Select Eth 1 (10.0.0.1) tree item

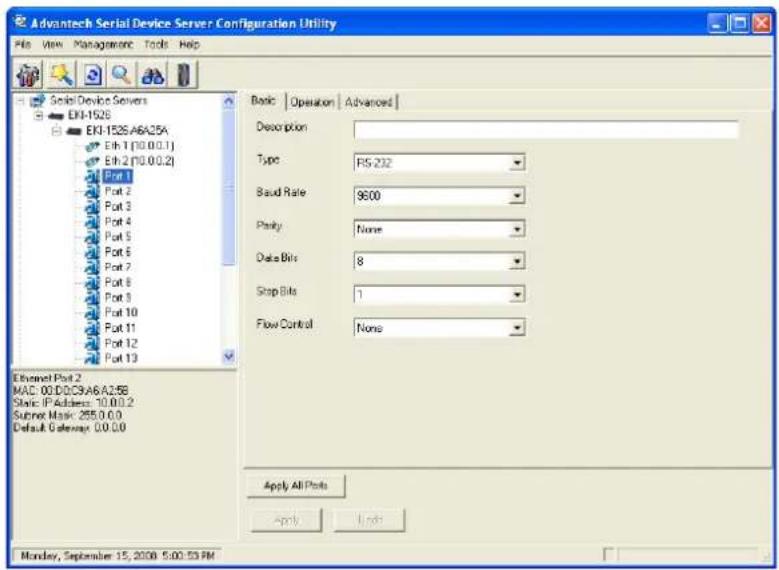point(139,146)
